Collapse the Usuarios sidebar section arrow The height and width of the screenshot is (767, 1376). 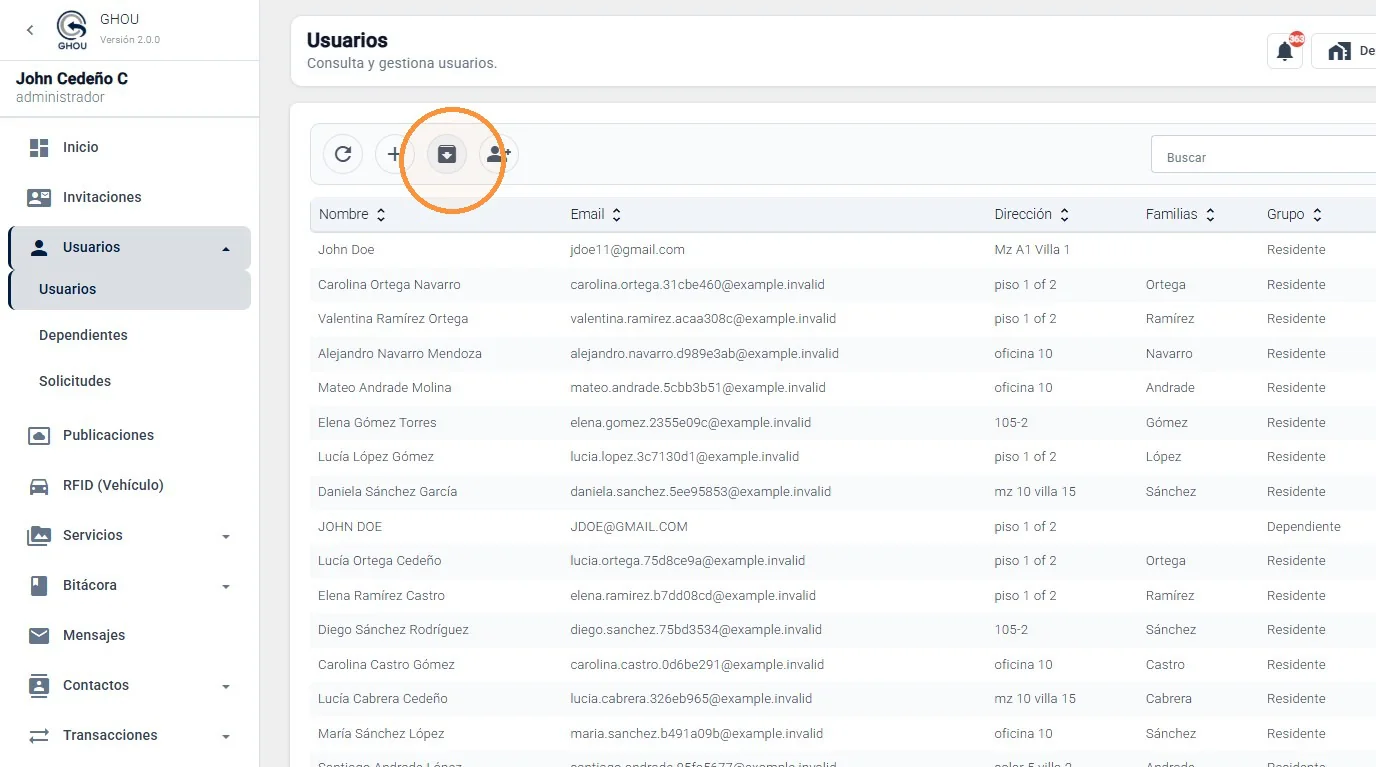tap(226, 248)
